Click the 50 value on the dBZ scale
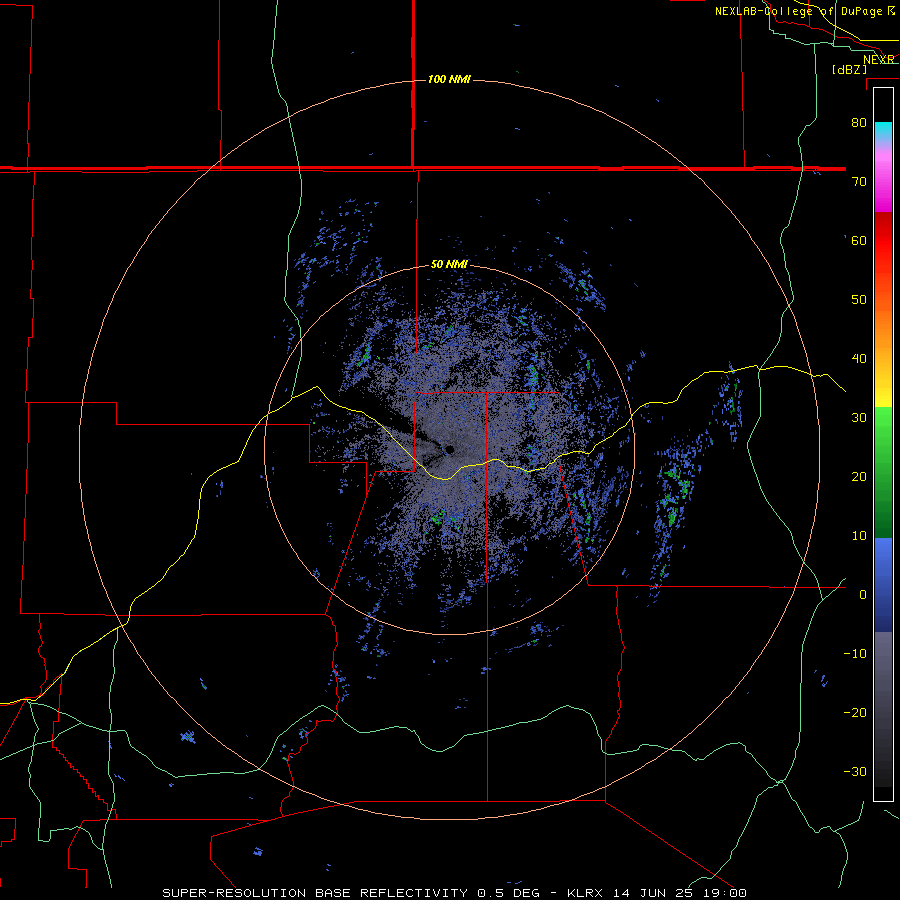Screen dimensions: 900x900 point(859,300)
